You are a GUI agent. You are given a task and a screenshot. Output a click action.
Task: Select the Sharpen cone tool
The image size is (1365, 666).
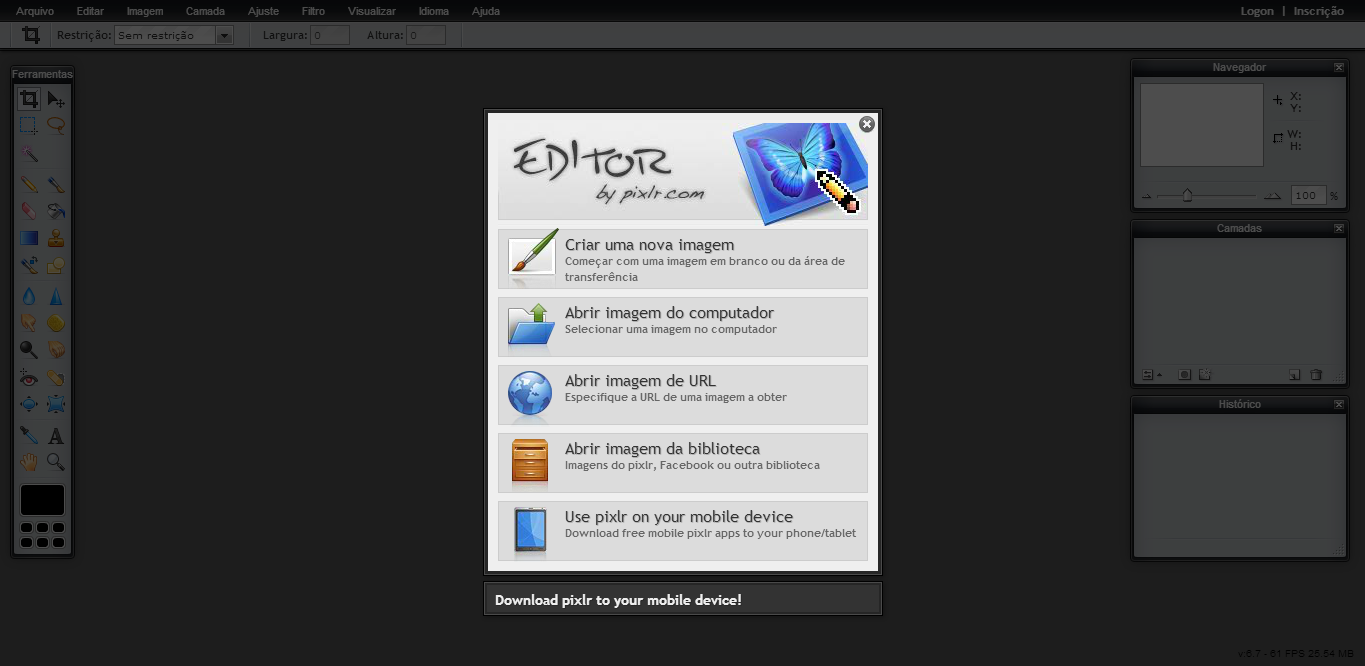[56, 296]
